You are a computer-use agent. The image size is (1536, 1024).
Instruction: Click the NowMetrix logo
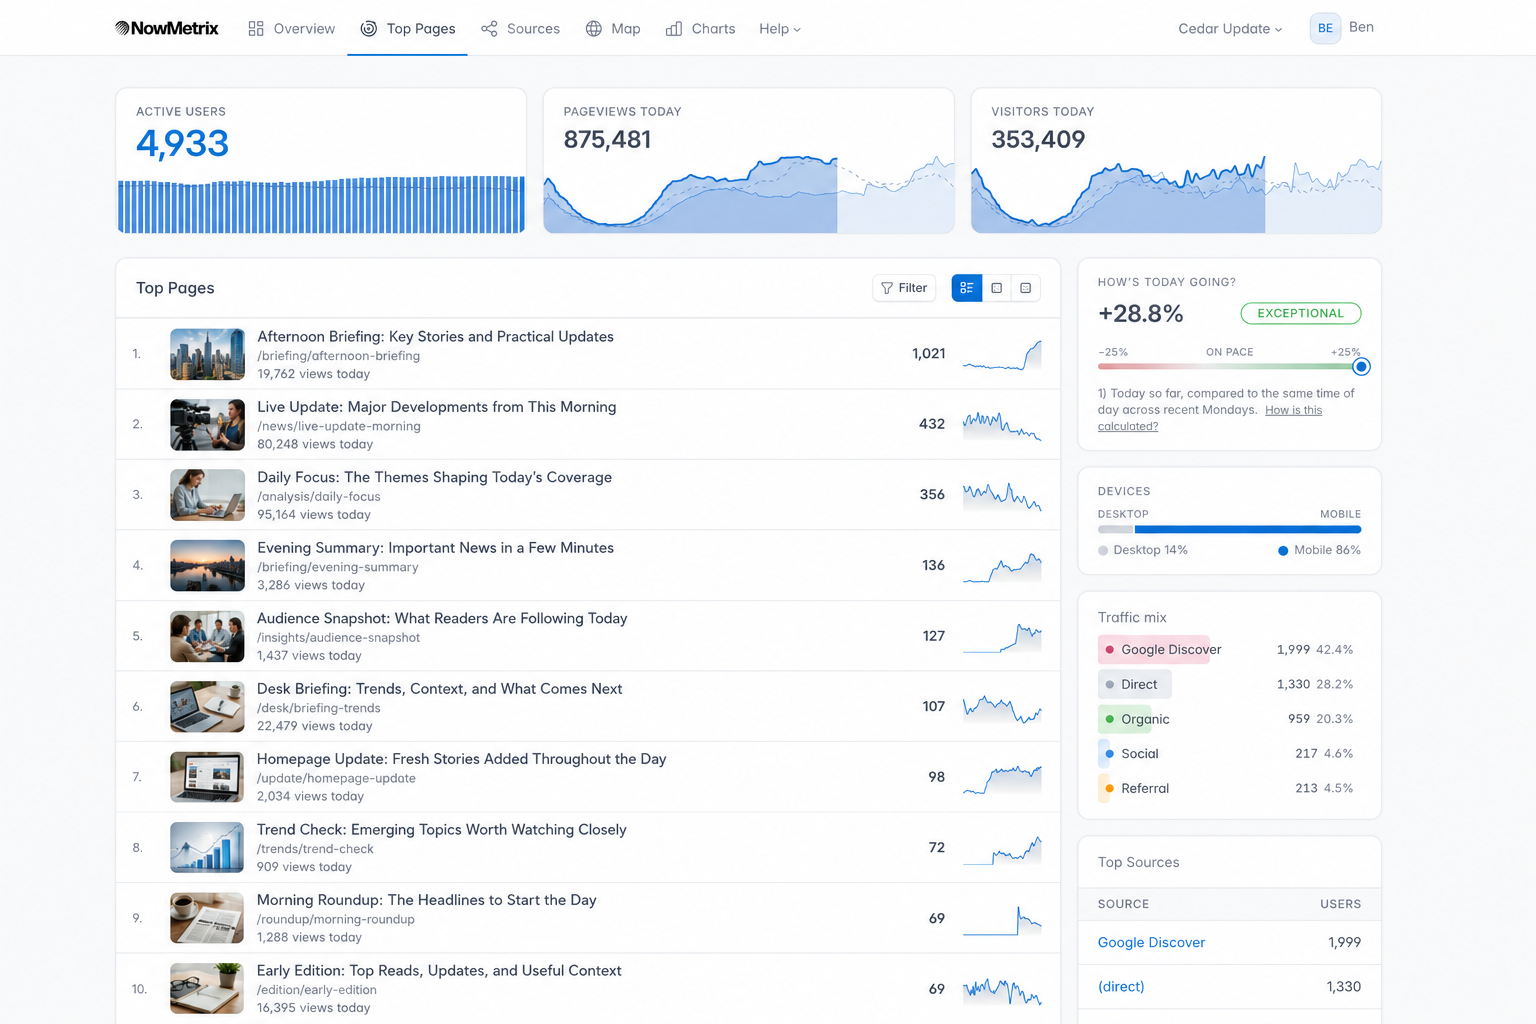pyautogui.click(x=167, y=28)
